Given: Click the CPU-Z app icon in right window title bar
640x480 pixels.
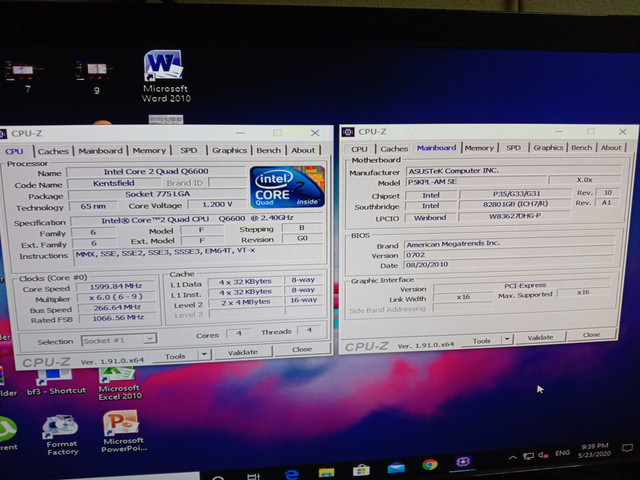Looking at the screenshot, I should [x=348, y=132].
